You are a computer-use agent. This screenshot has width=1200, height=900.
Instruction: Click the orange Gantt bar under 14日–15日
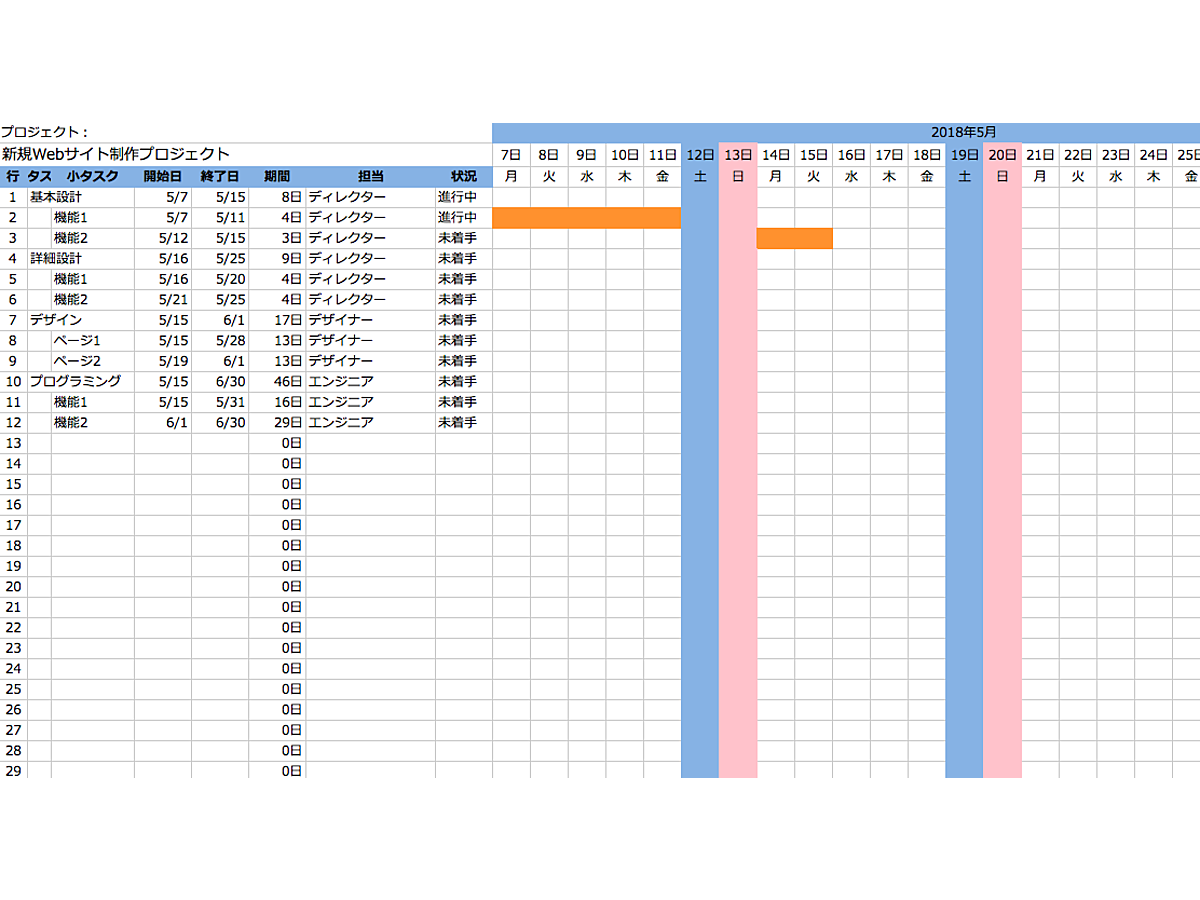pos(794,238)
